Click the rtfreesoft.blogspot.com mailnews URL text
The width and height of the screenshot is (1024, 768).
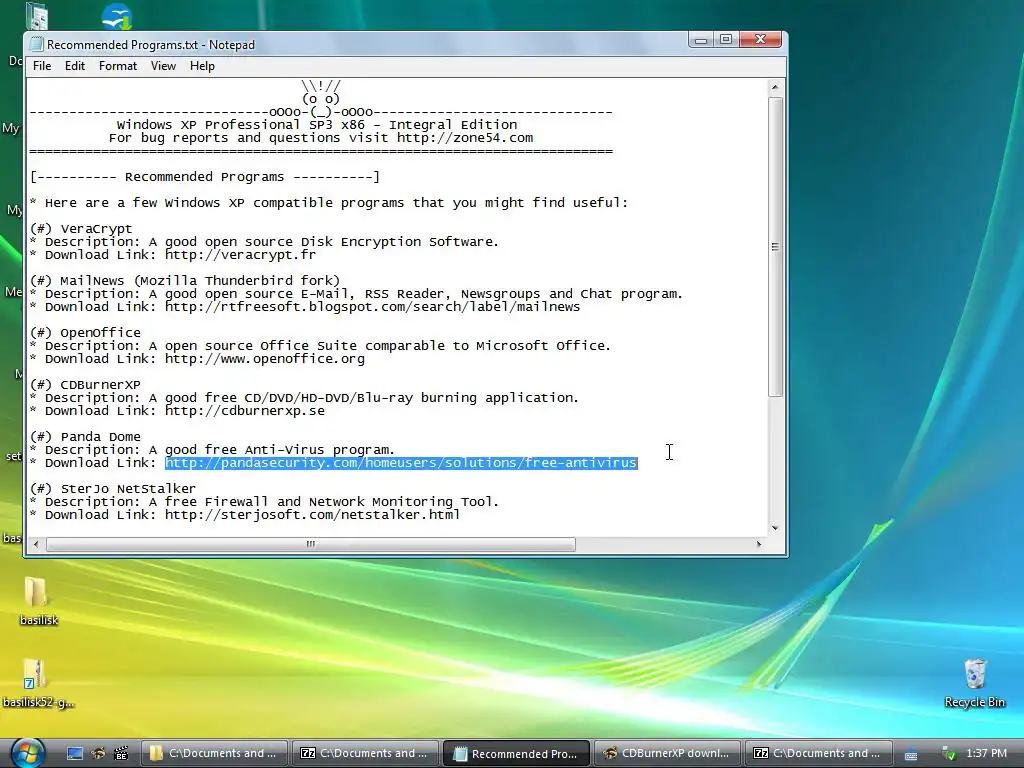(372, 307)
